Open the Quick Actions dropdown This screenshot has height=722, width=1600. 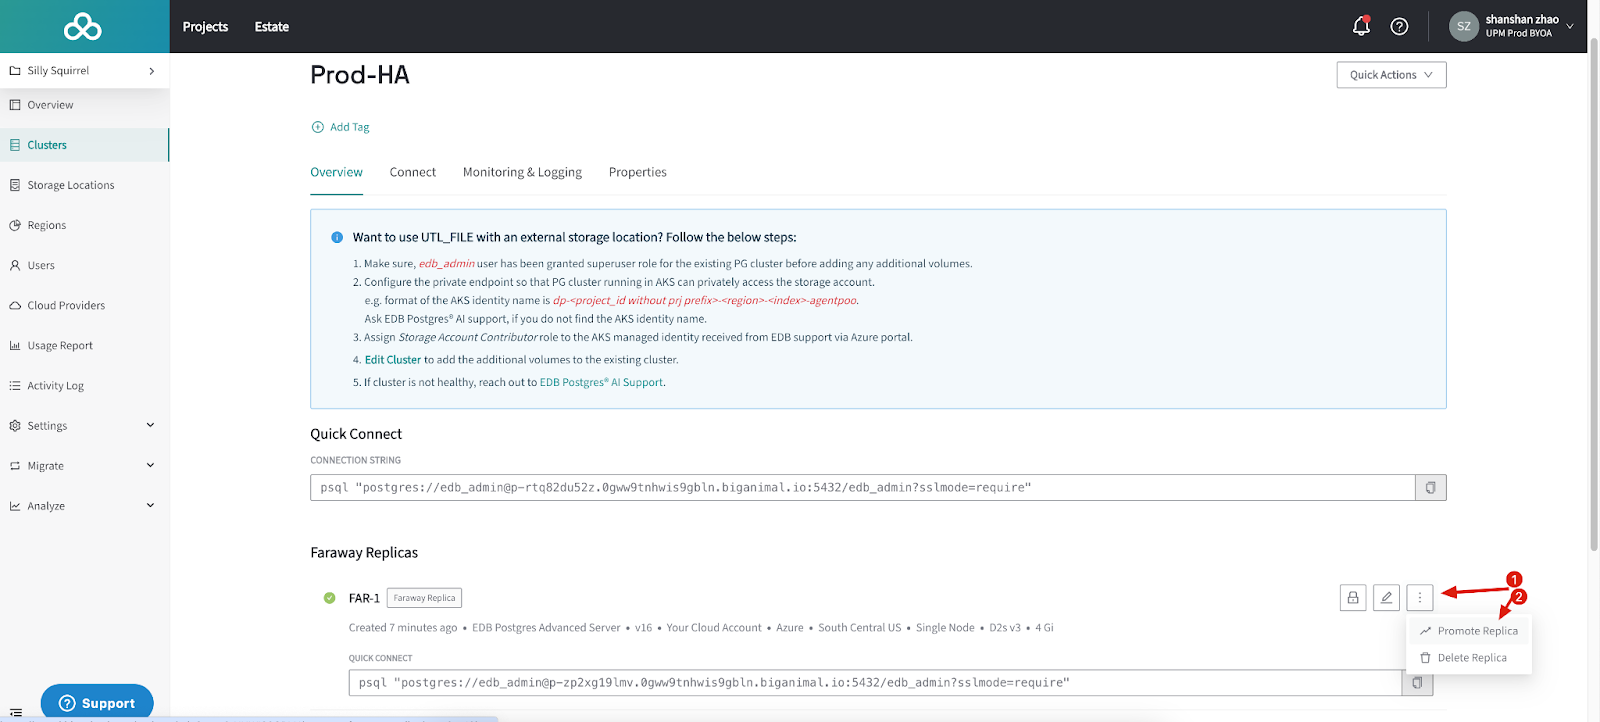pyautogui.click(x=1391, y=75)
